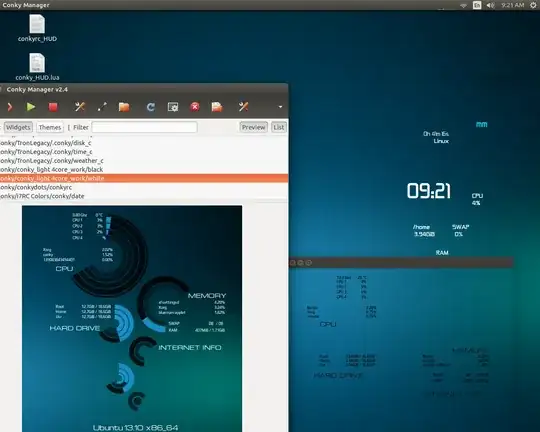The image size is (540, 432).
Task: Select the conkydots/conkyrc row
Action: click(144, 187)
